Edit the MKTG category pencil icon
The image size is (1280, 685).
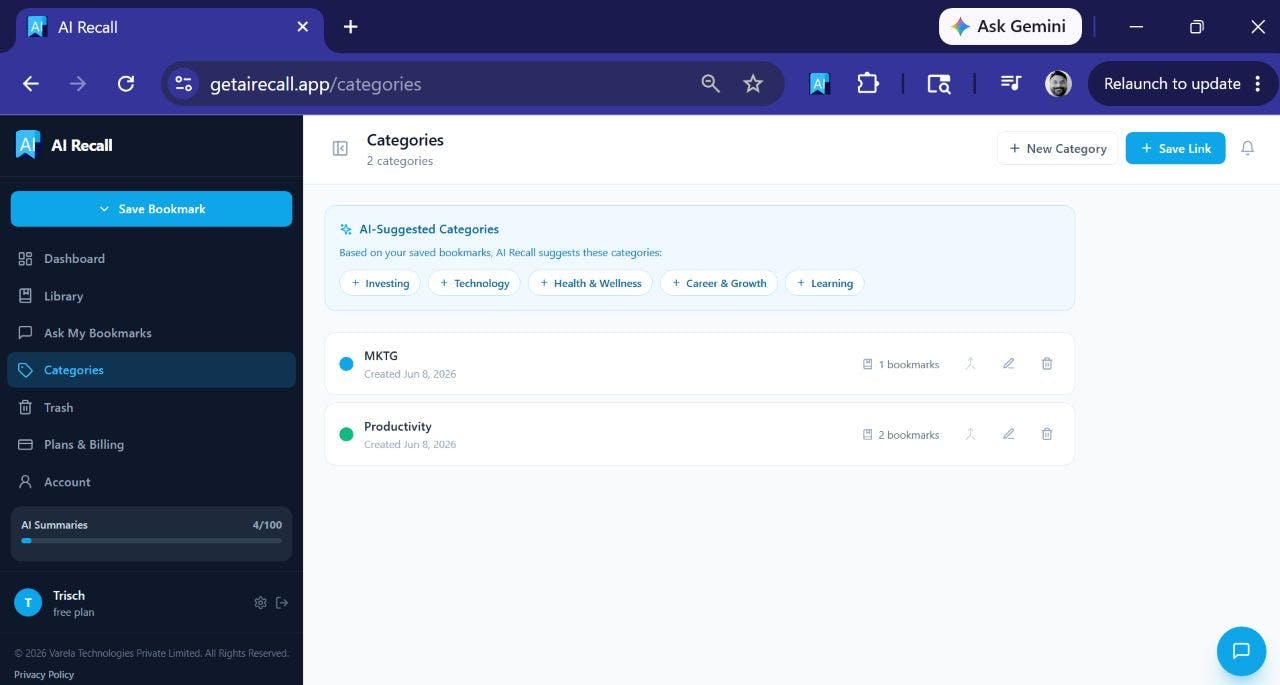(x=1008, y=364)
